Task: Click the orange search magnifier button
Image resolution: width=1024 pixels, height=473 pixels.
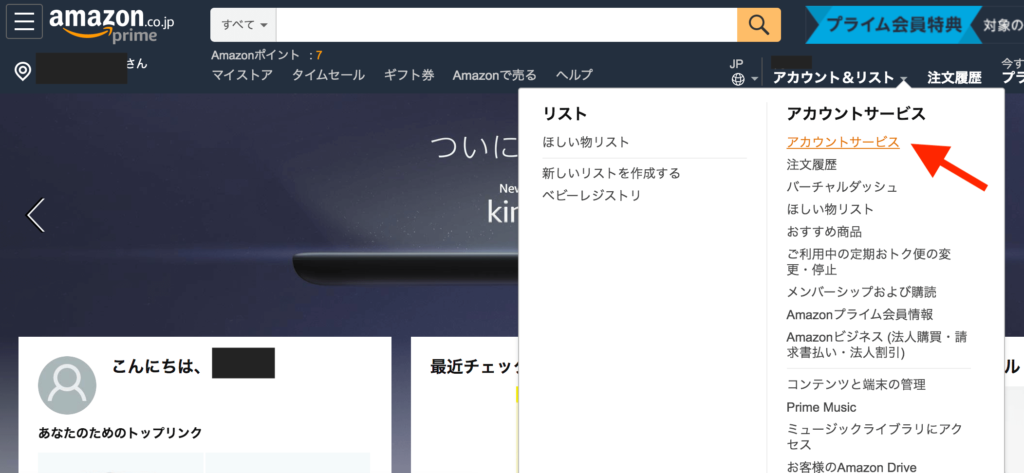Action: point(759,25)
